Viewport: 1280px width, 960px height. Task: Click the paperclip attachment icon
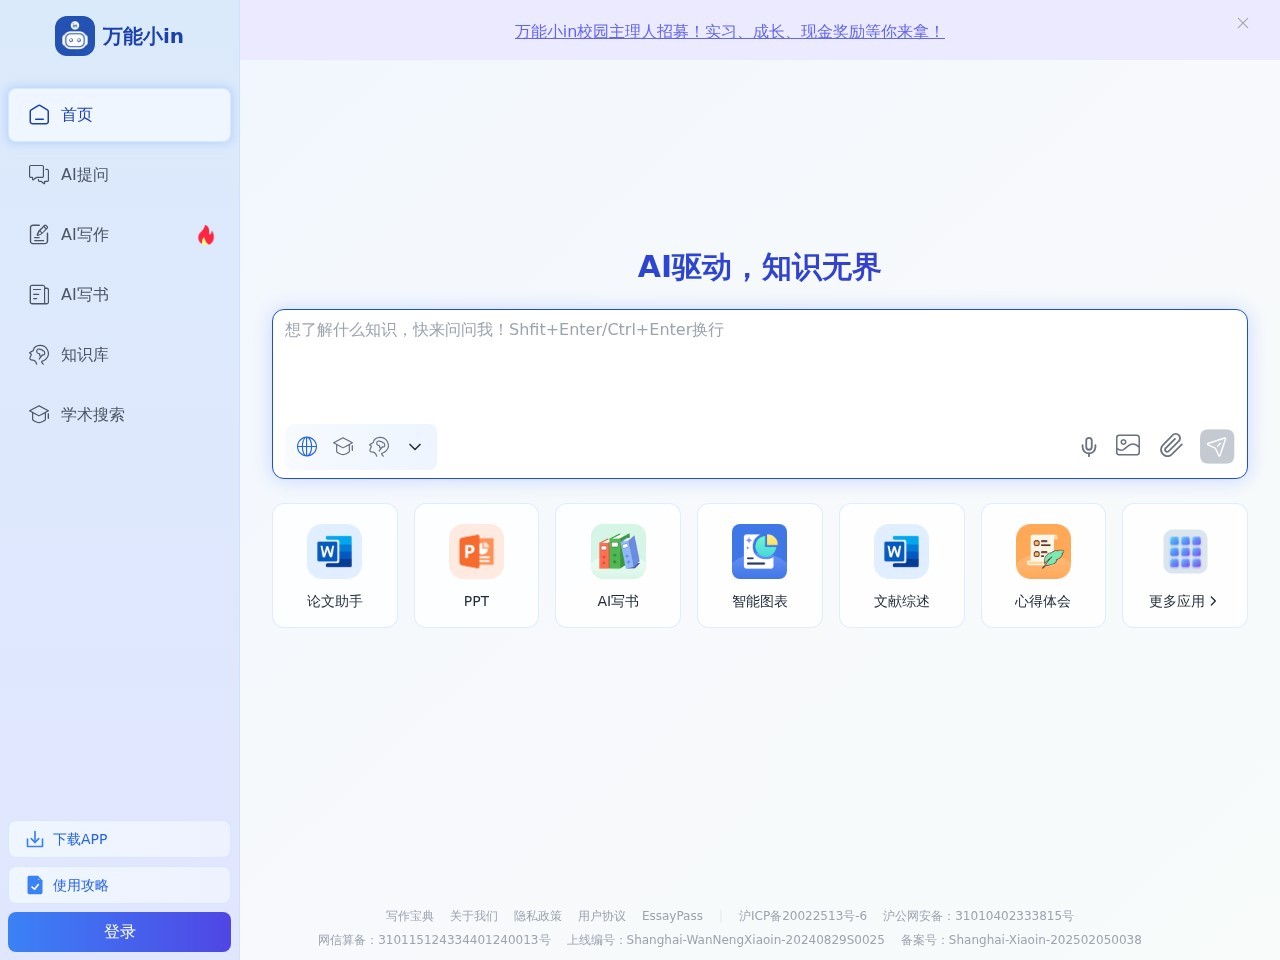(x=1170, y=446)
